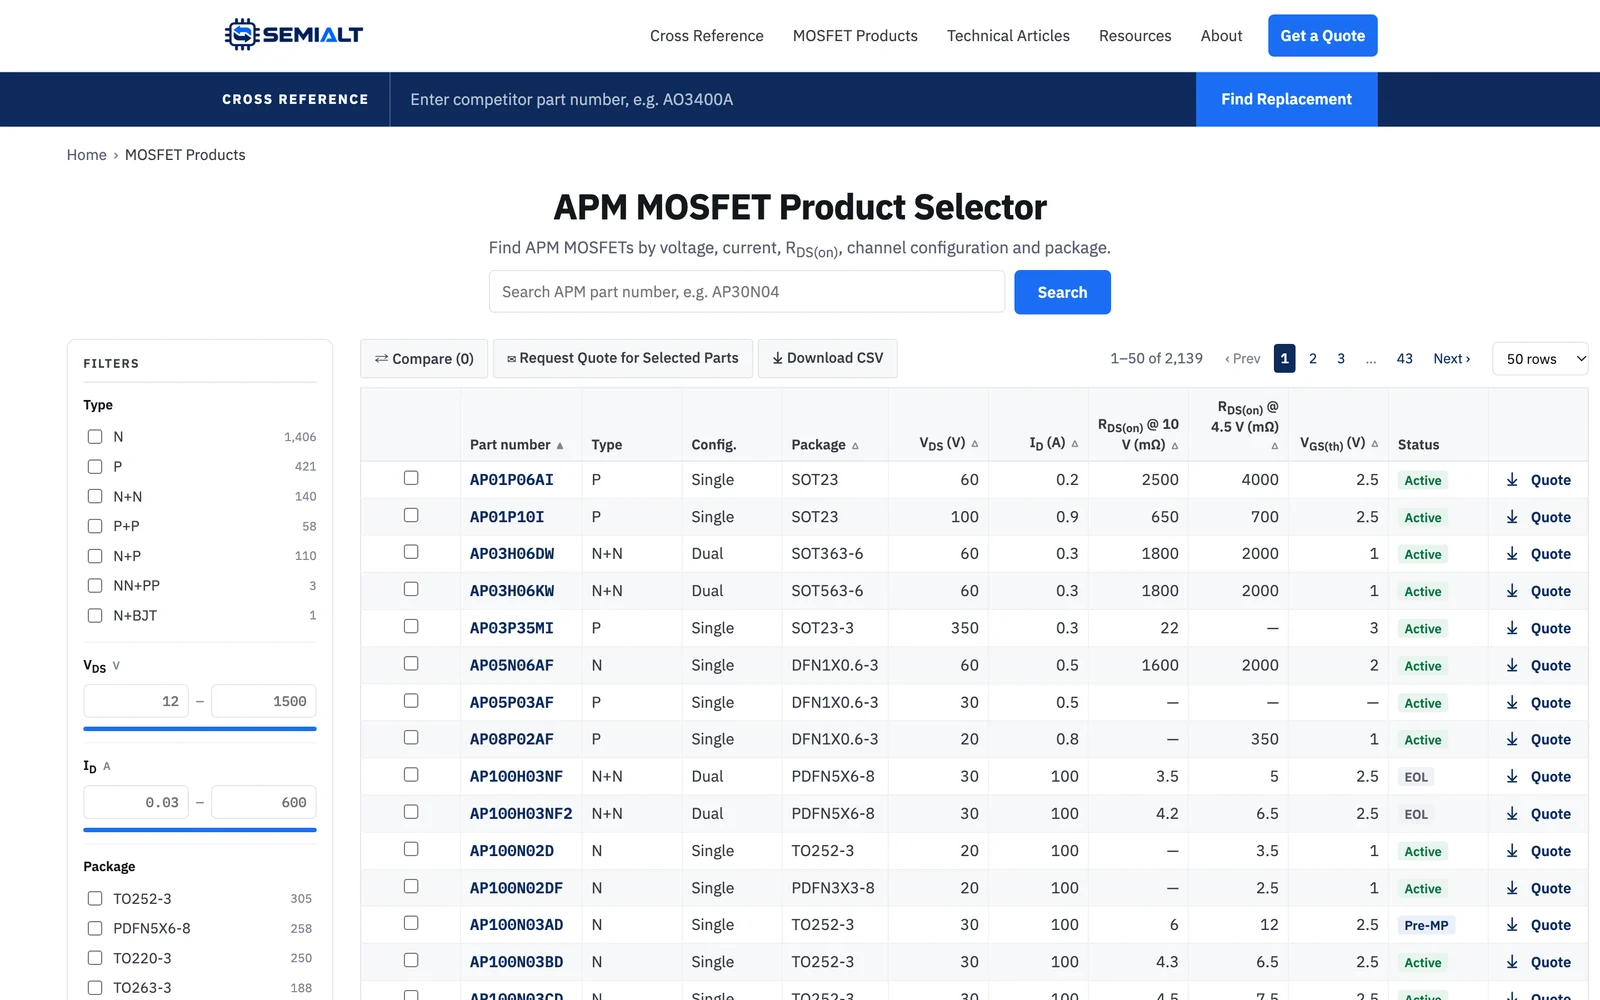Download datasheet icon for AP05P03AF row
This screenshot has width=1600, height=1000.
pos(1512,703)
